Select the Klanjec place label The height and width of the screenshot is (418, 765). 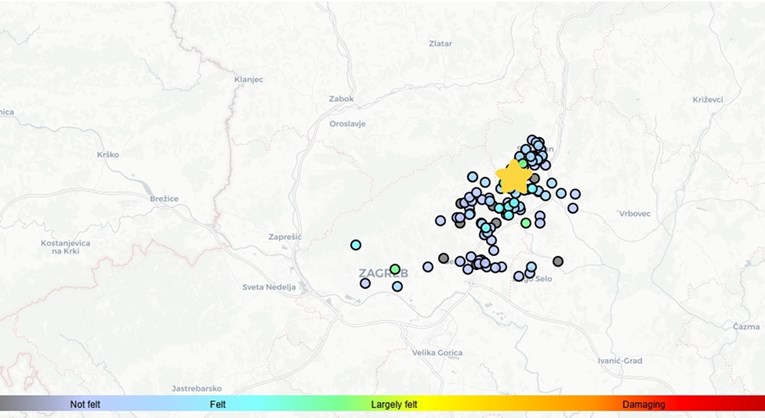pyautogui.click(x=248, y=79)
